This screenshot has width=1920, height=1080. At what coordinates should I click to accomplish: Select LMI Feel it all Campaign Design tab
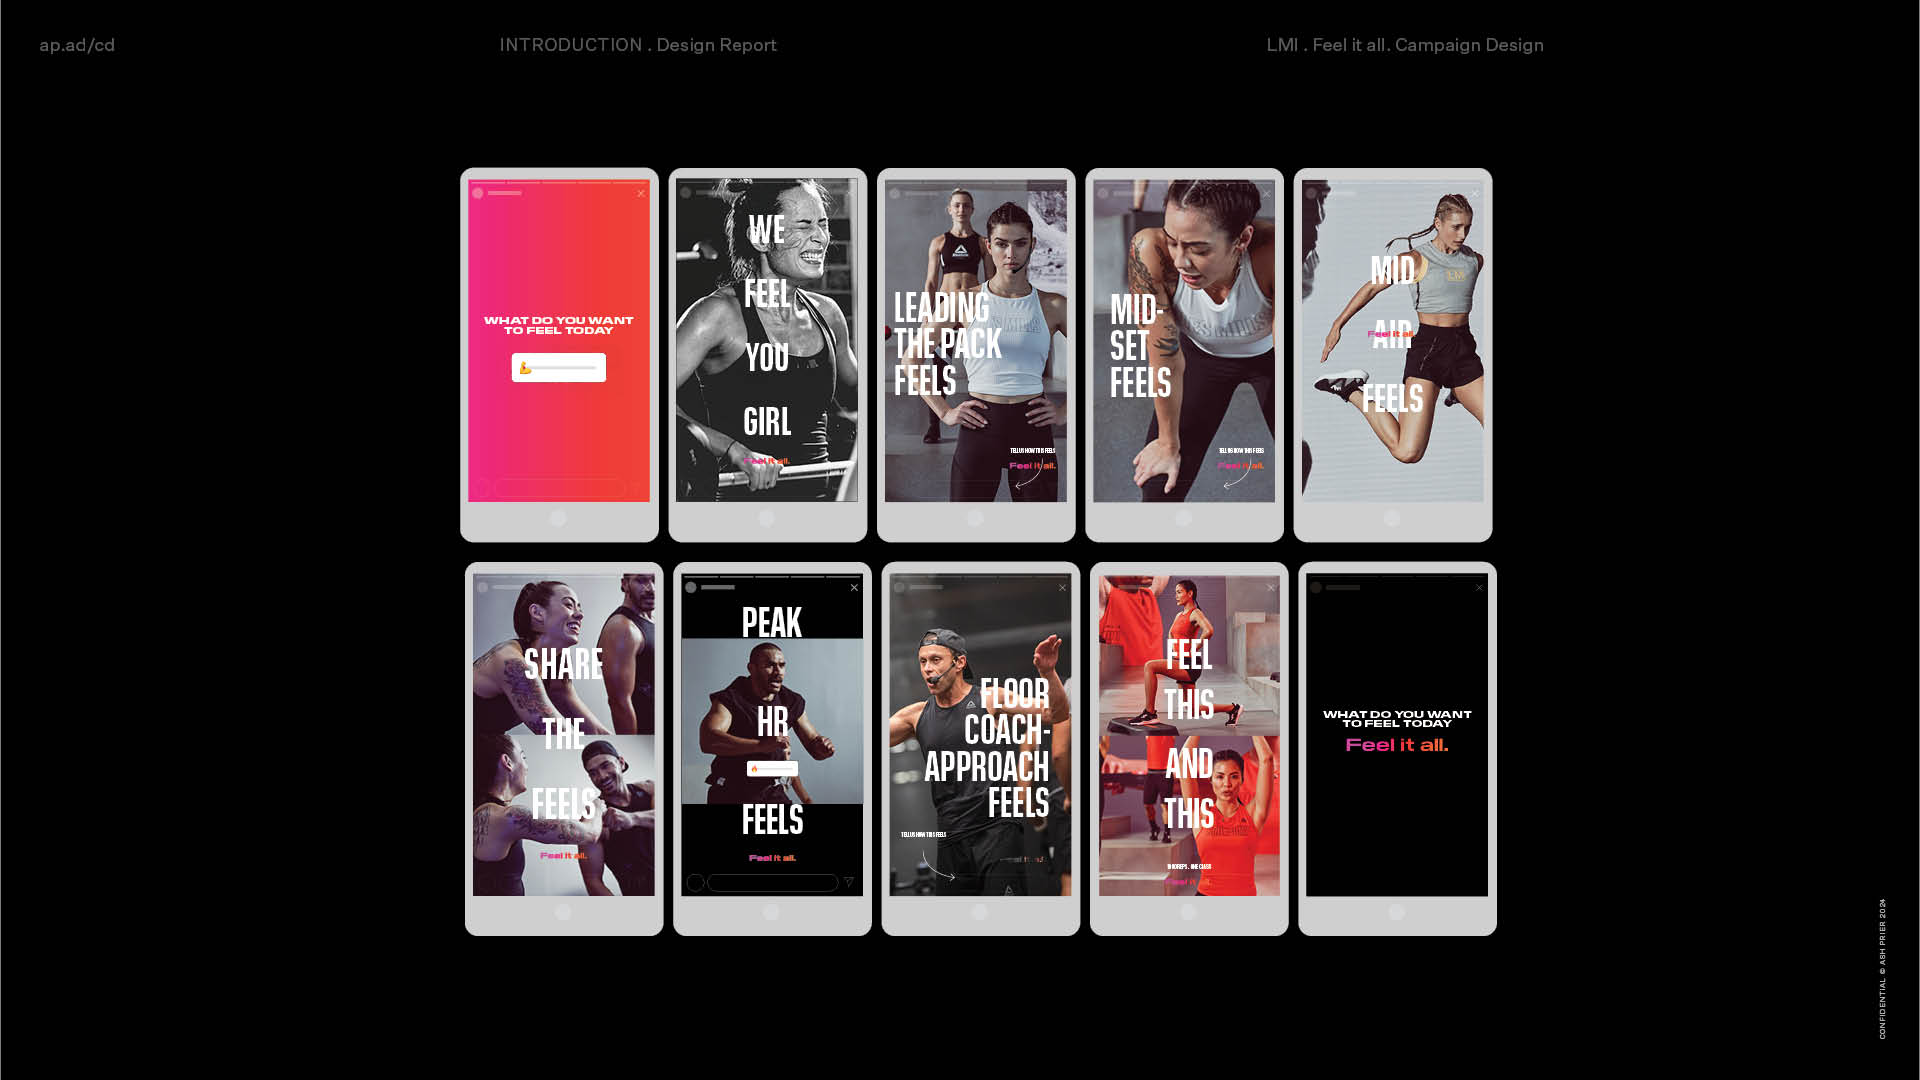1404,45
